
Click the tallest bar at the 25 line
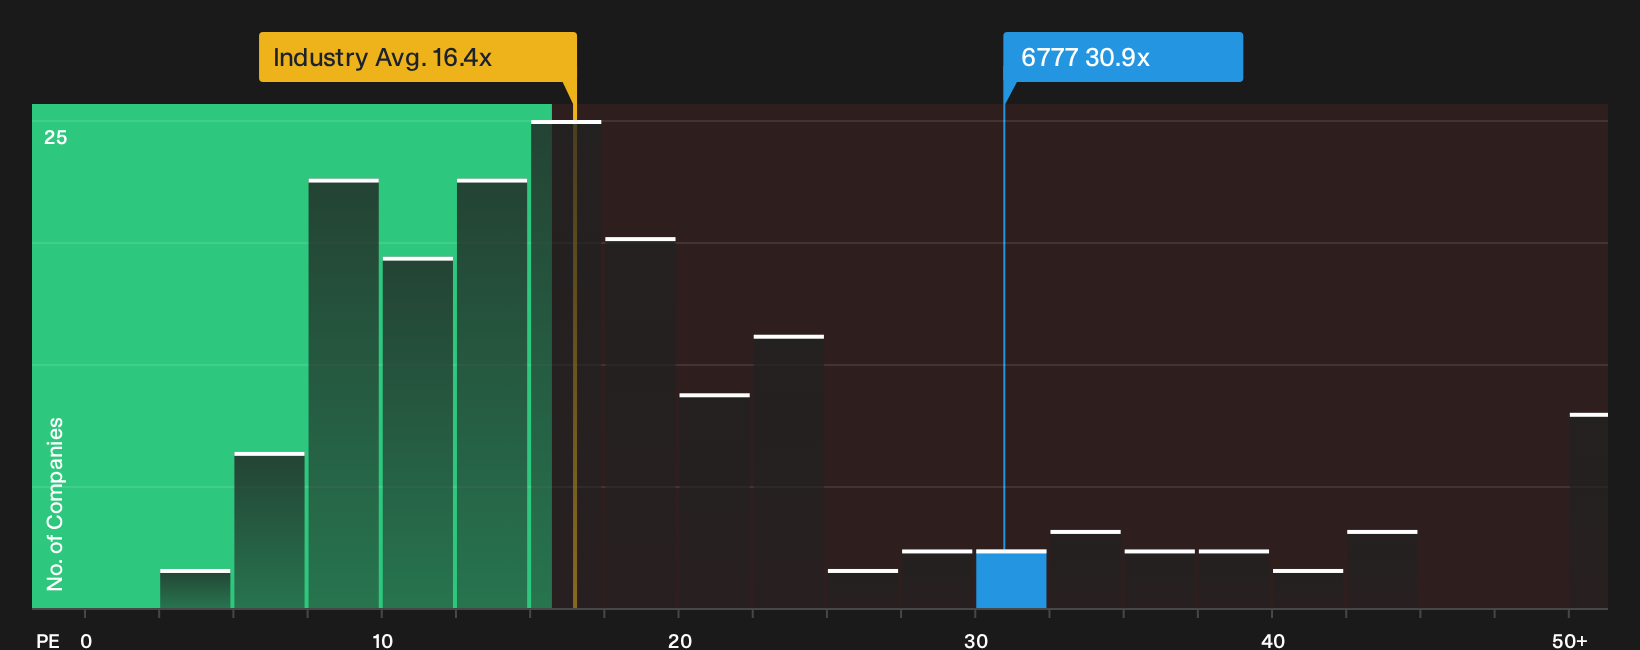(x=566, y=364)
